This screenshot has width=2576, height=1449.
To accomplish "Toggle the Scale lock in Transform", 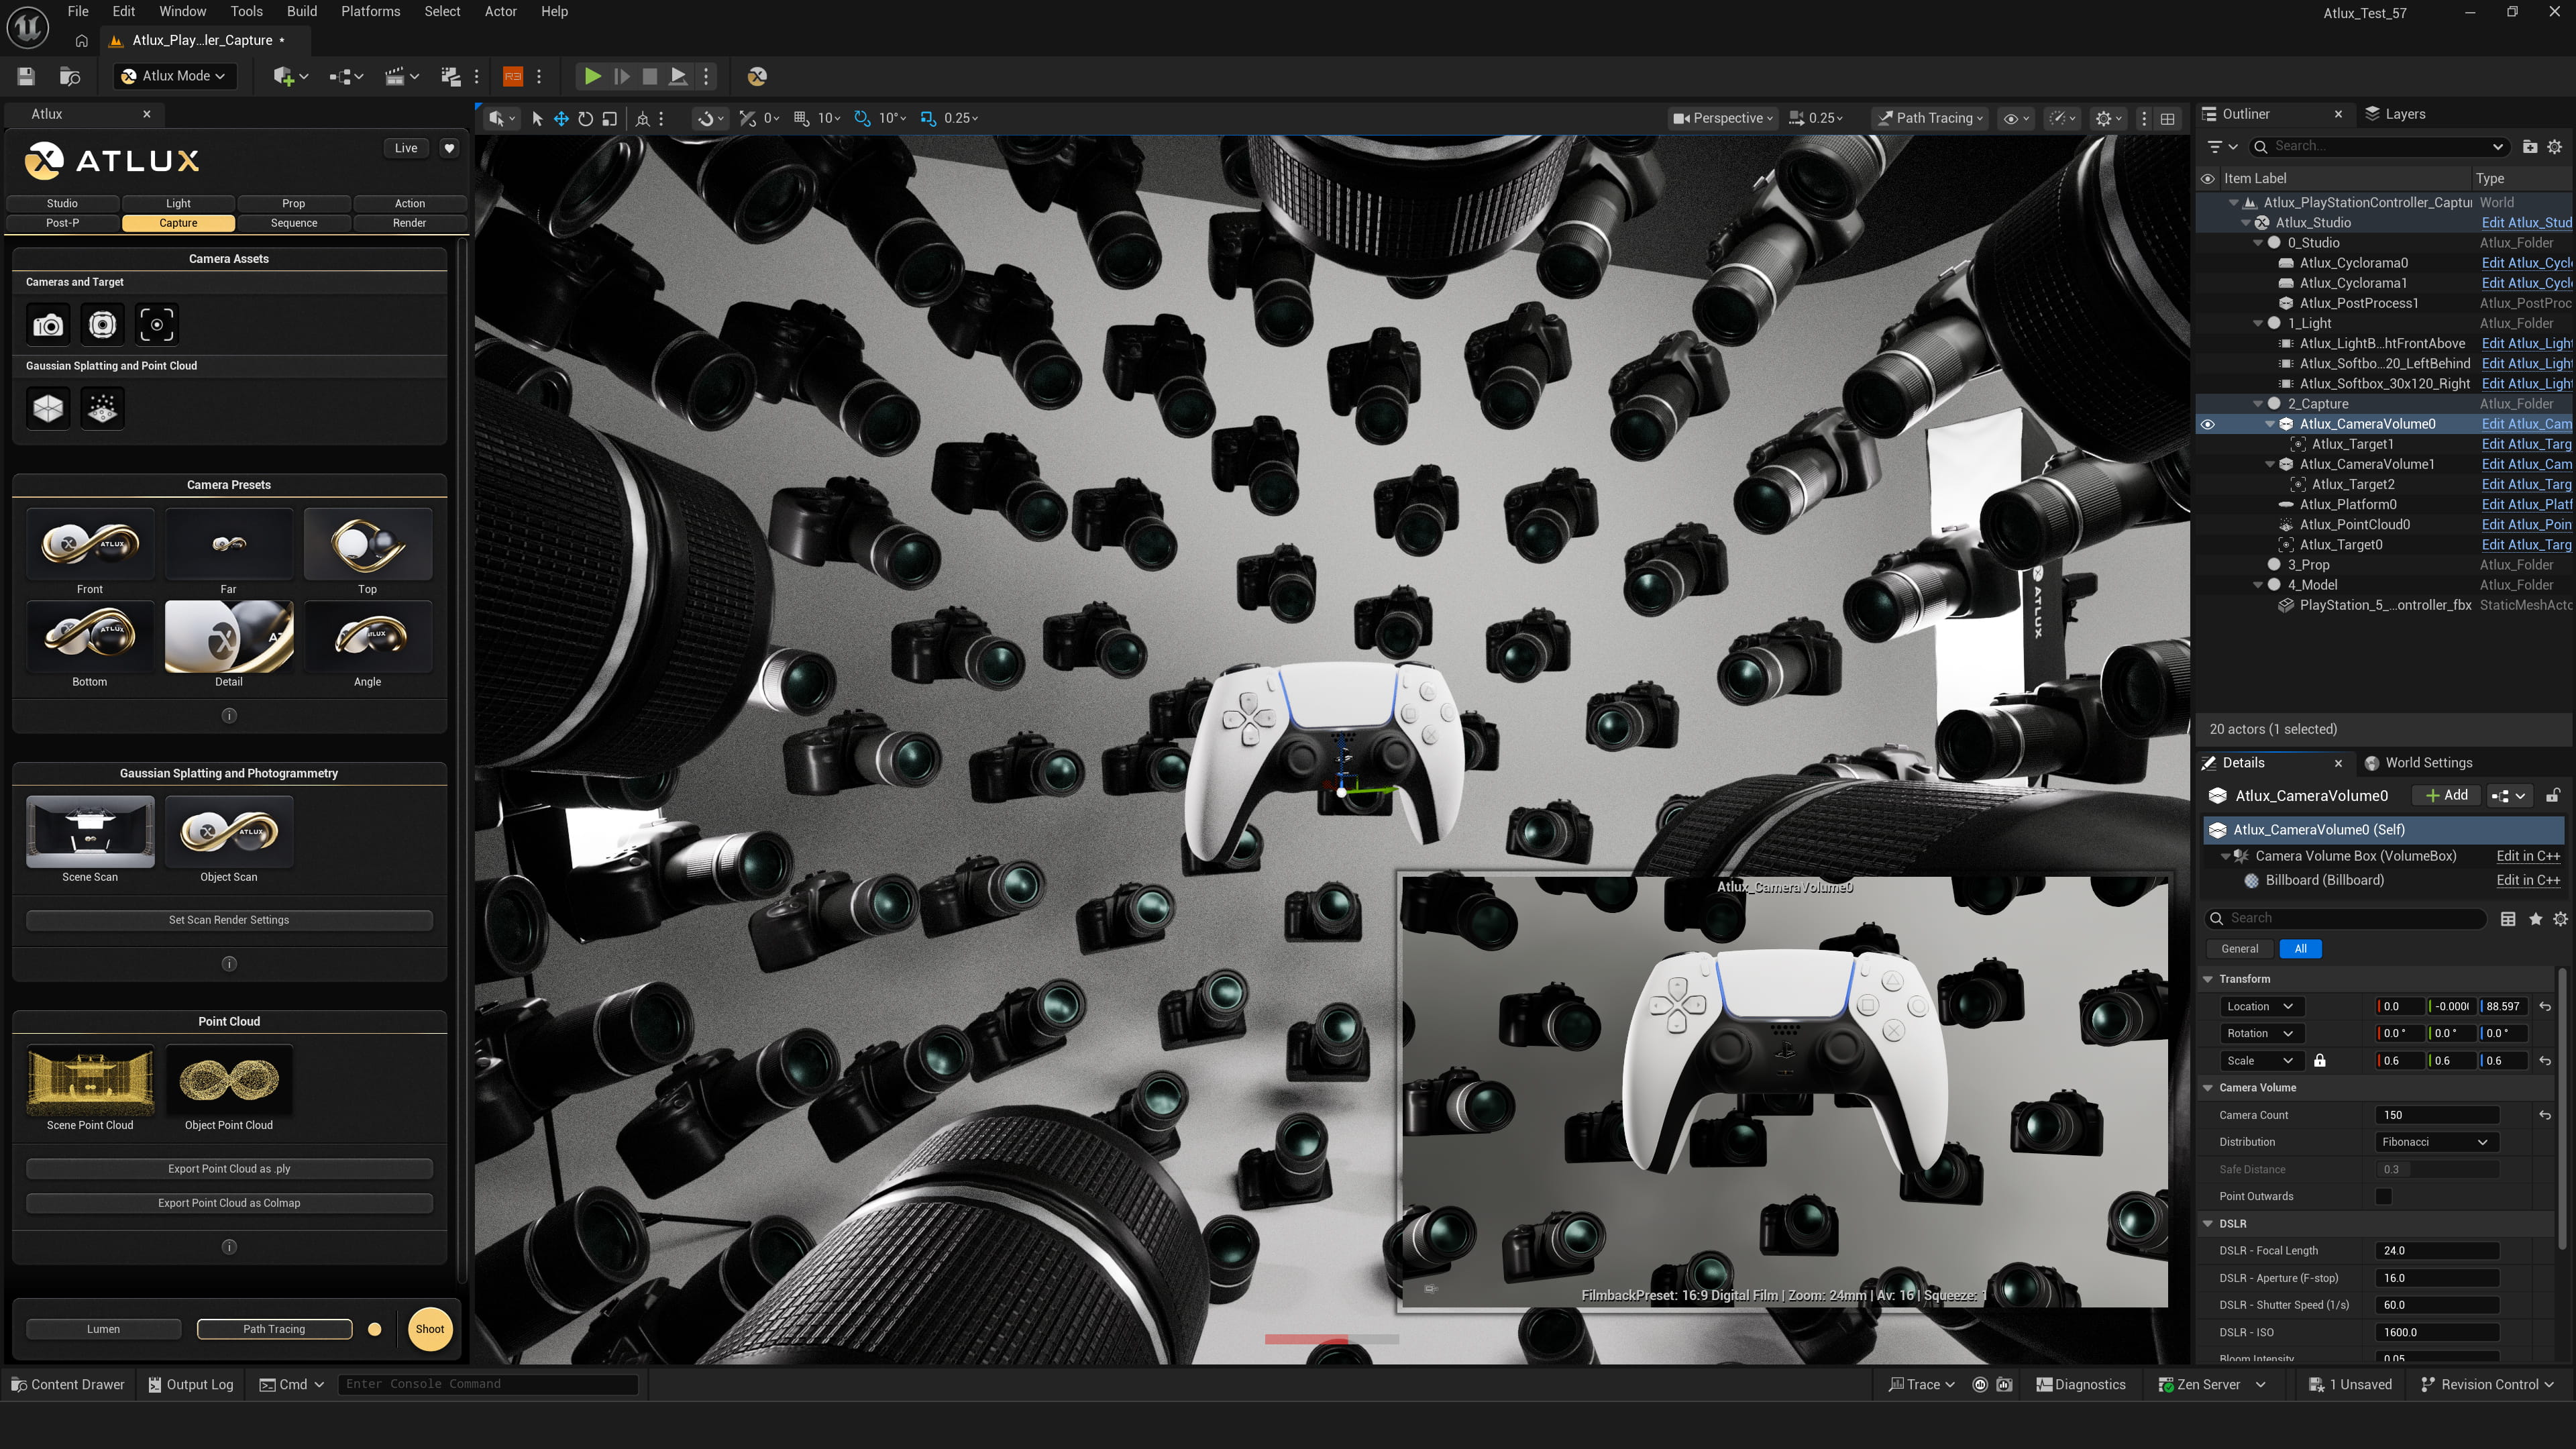I will click(x=2320, y=1060).
